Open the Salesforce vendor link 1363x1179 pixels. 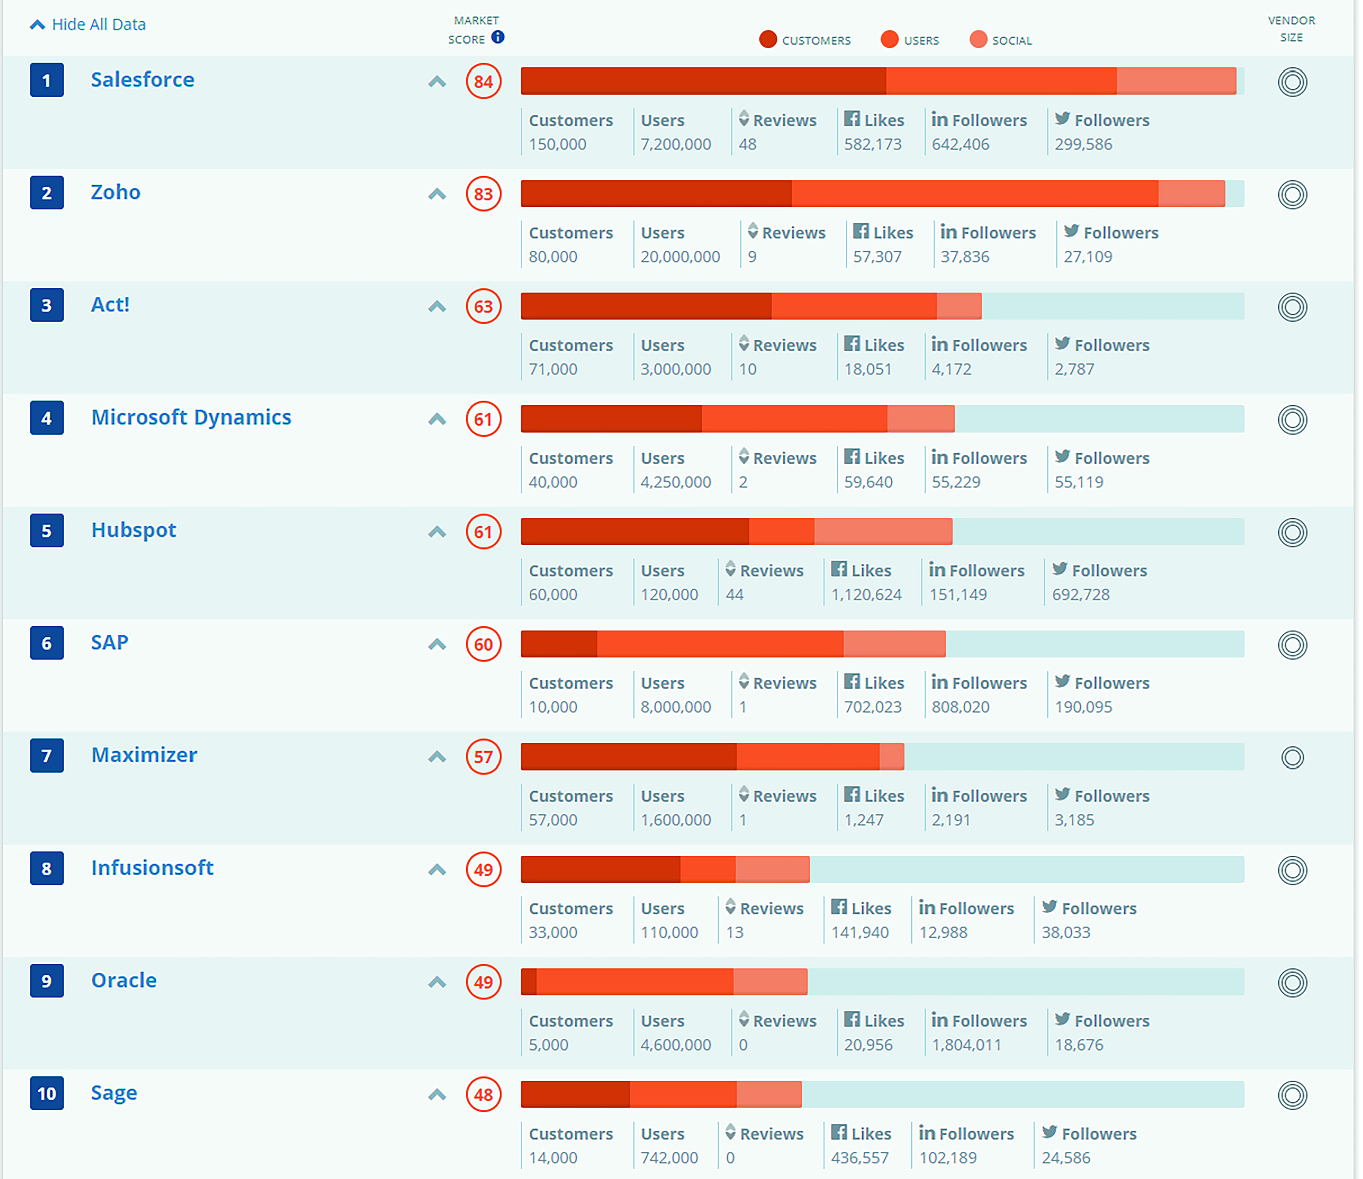coord(143,80)
